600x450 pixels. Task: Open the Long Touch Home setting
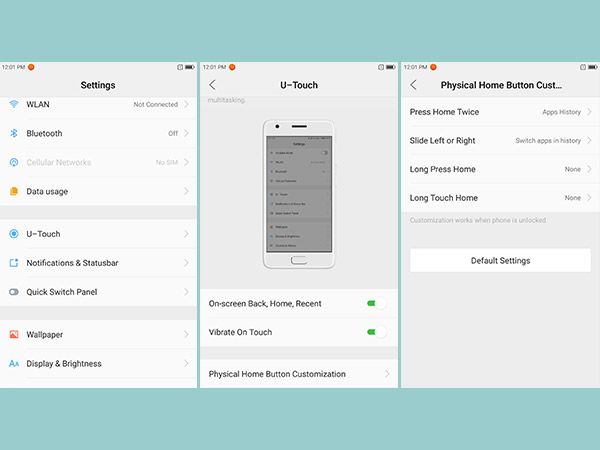click(x=589, y=198)
